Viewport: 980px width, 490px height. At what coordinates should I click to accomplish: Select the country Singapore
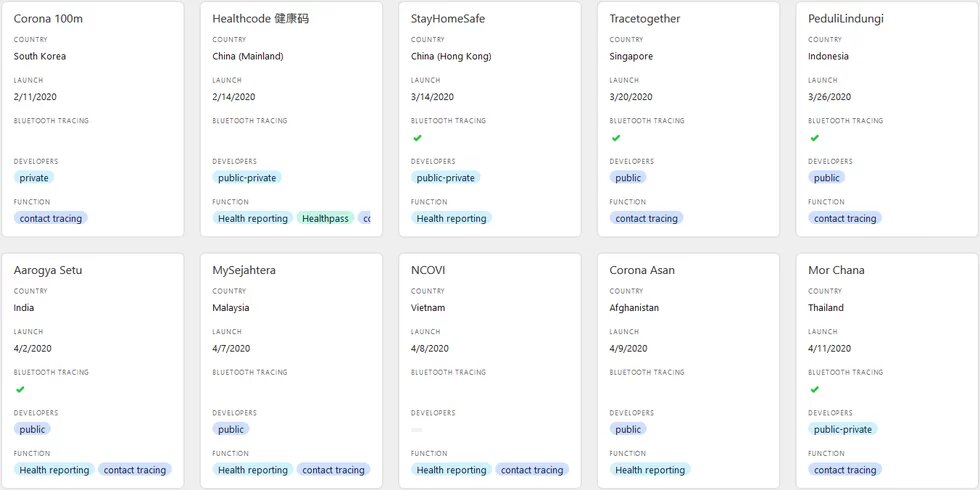(x=631, y=56)
